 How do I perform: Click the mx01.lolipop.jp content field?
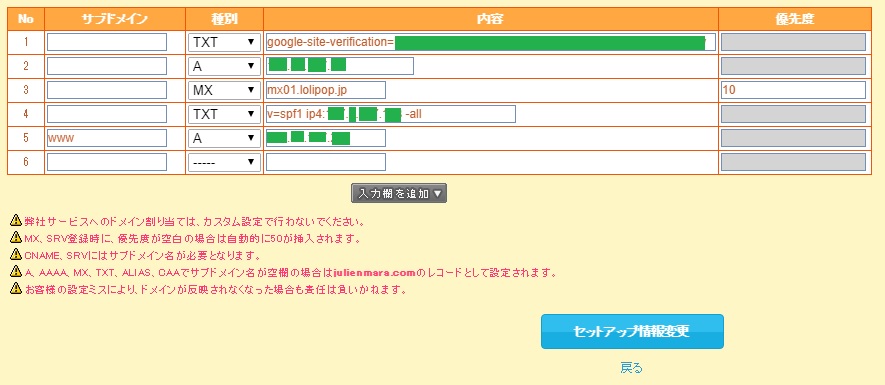tap(326, 90)
